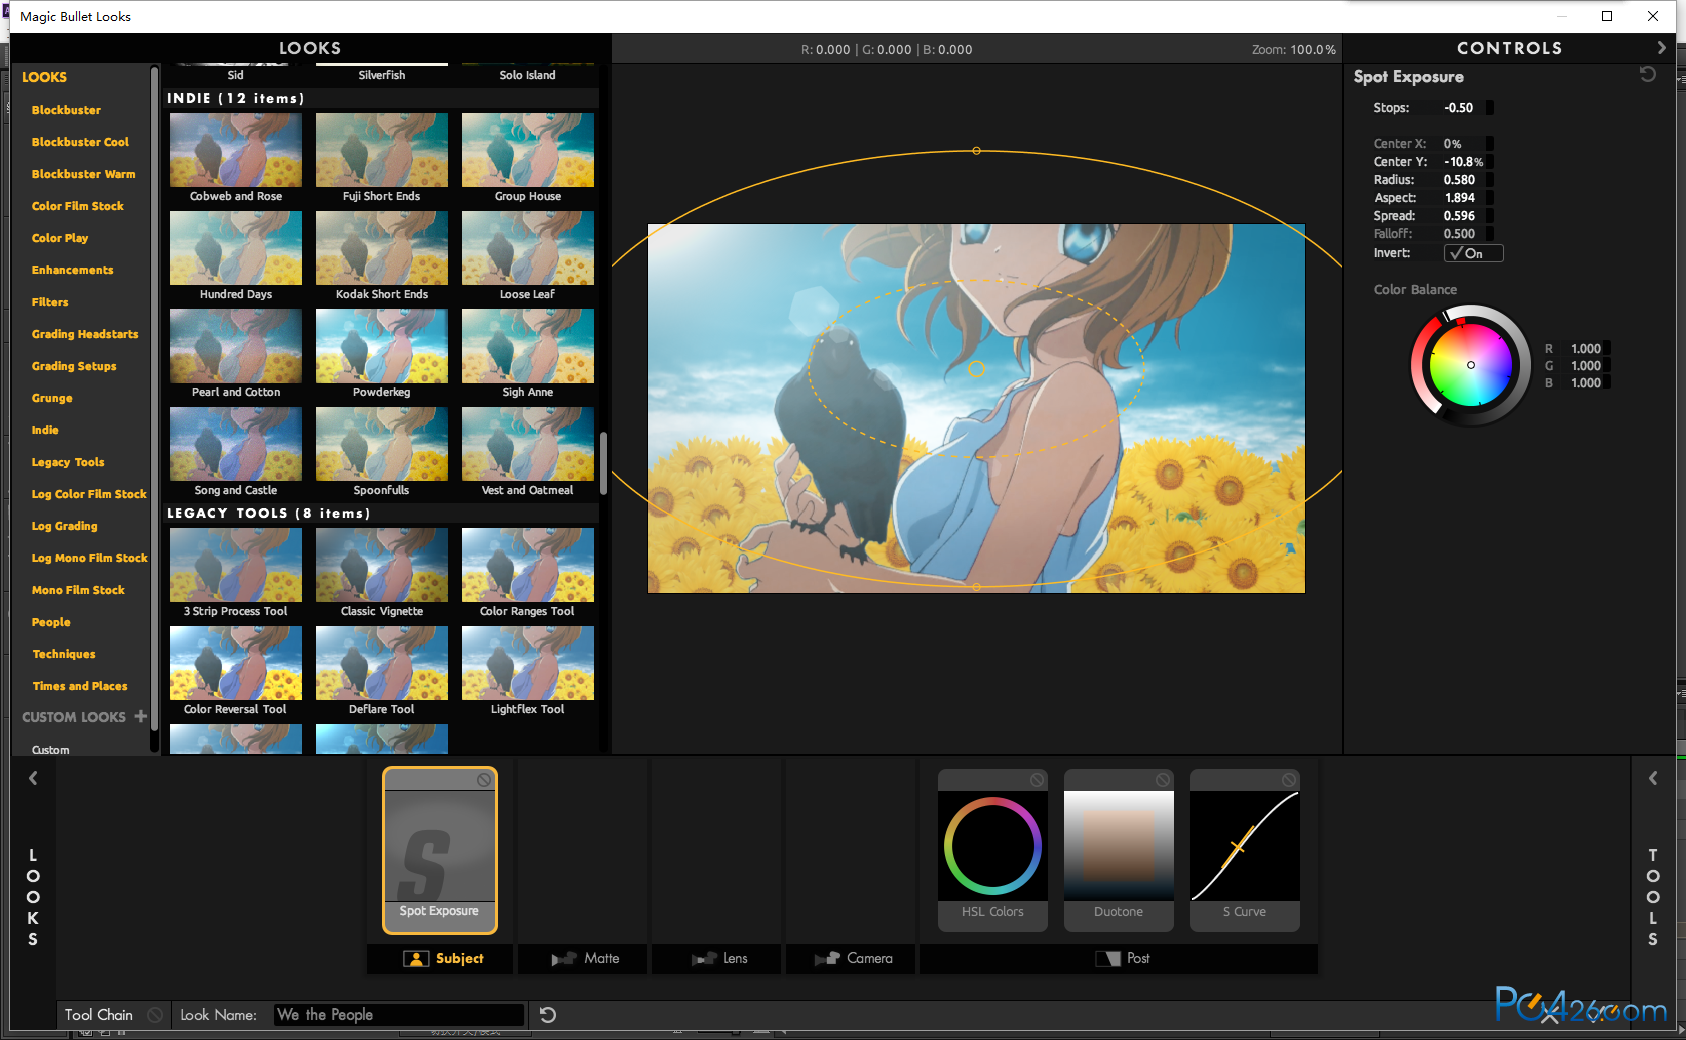Apply the Sigh Anne look
Image resolution: width=1686 pixels, height=1040 pixels.
tap(528, 346)
